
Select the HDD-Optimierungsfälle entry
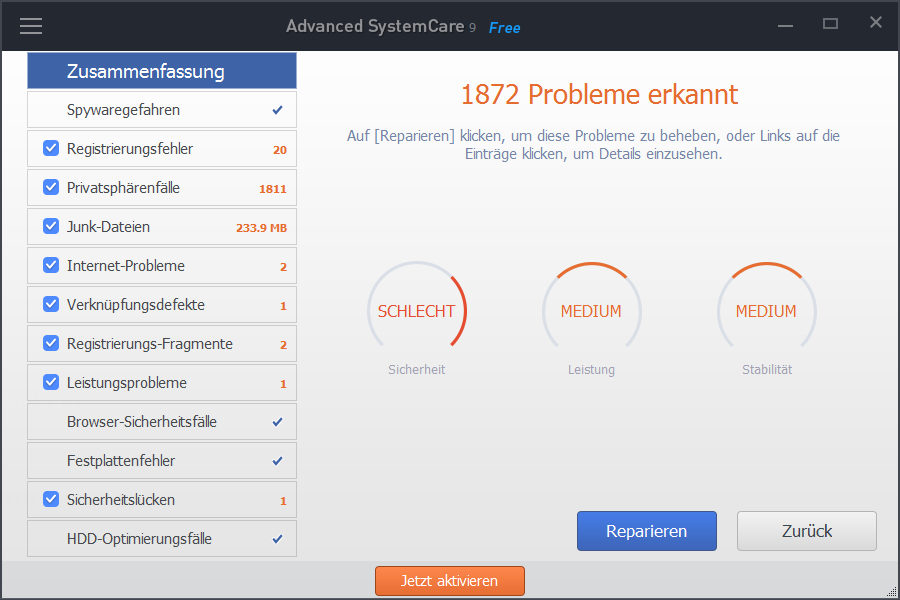162,539
